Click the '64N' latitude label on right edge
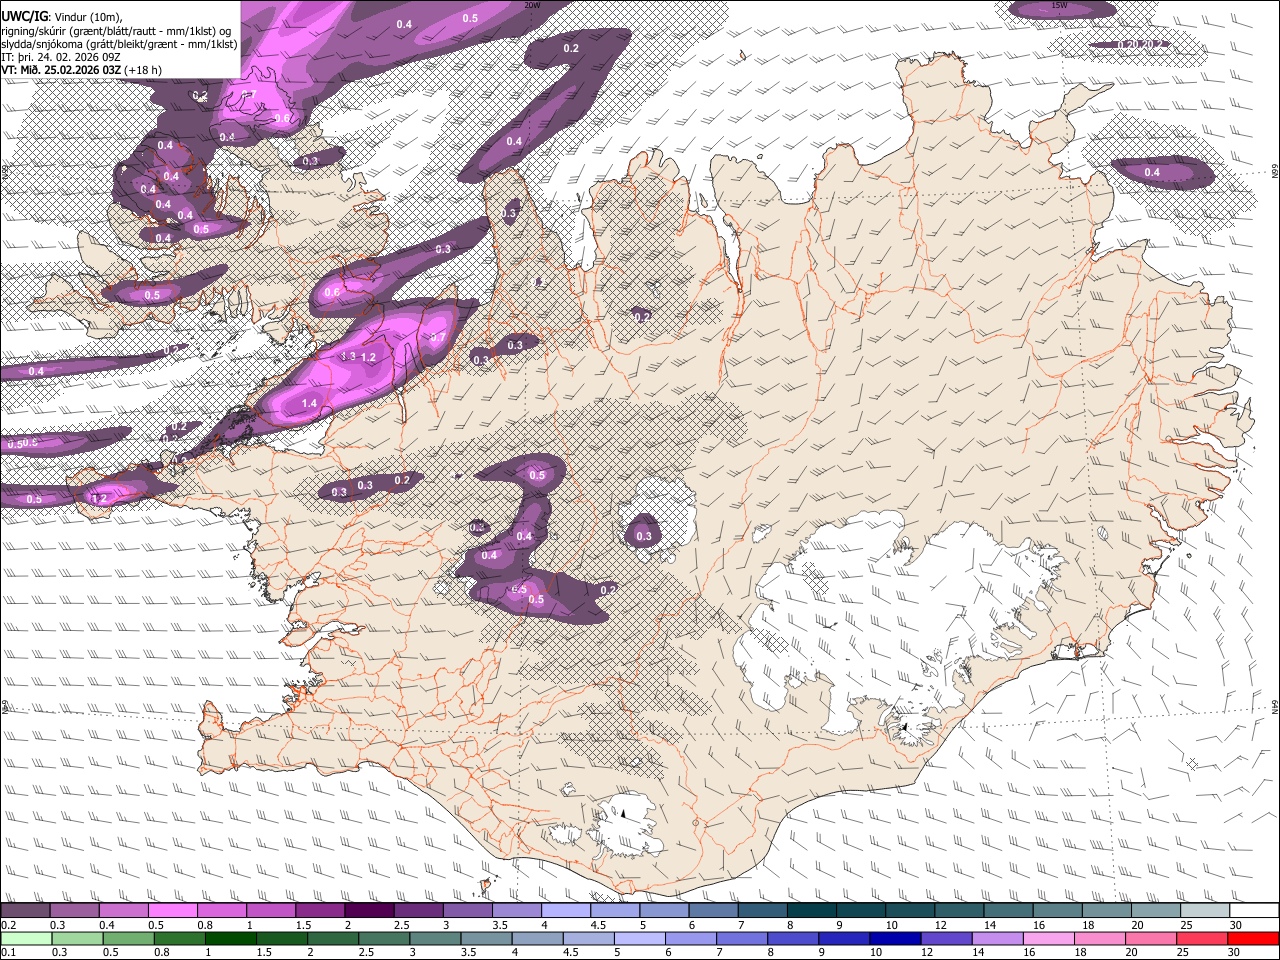Viewport: 1280px width, 960px height. click(1274, 706)
